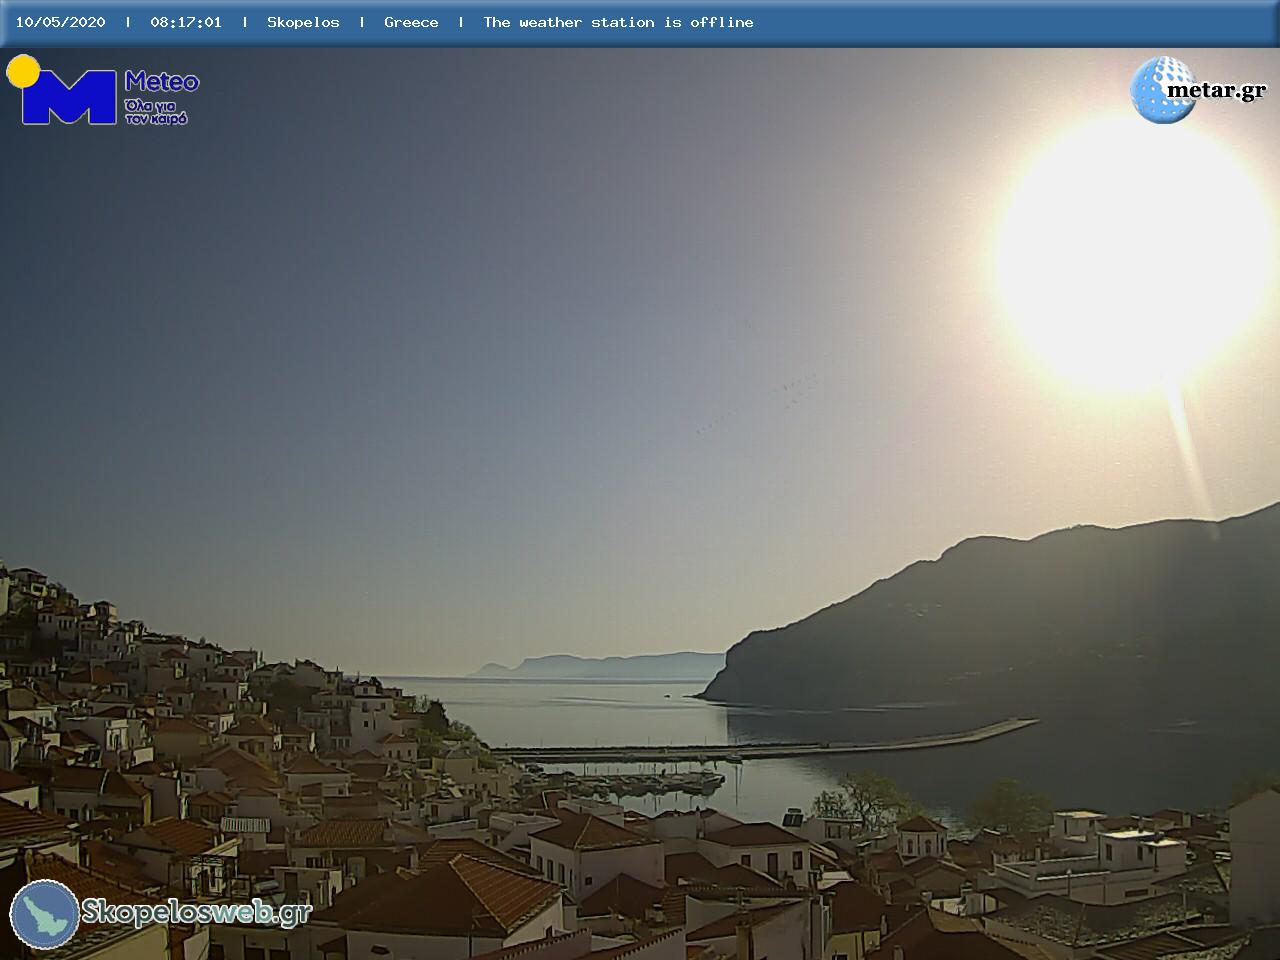Click the Greece country label
The width and height of the screenshot is (1280, 960).
click(411, 22)
